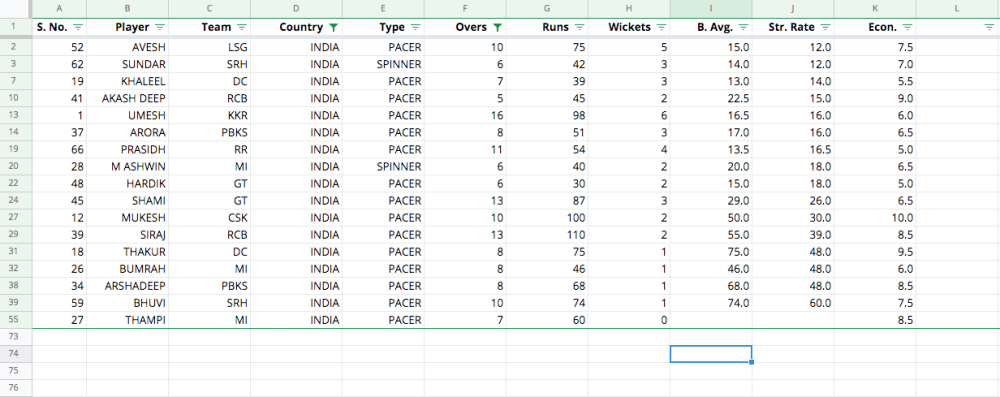This screenshot has width=1000, height=397.
Task: Click the MUKESH player cell
Action: pyautogui.click(x=128, y=218)
